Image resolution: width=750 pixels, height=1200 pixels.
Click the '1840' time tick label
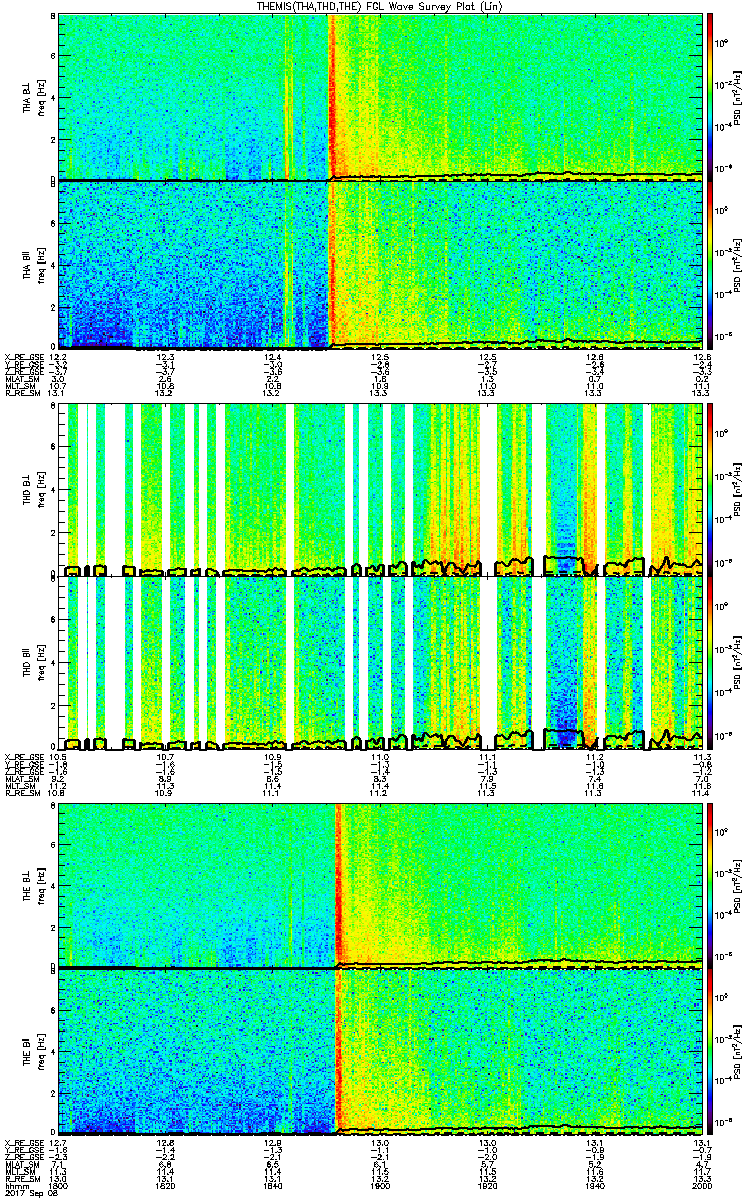(x=272, y=1187)
